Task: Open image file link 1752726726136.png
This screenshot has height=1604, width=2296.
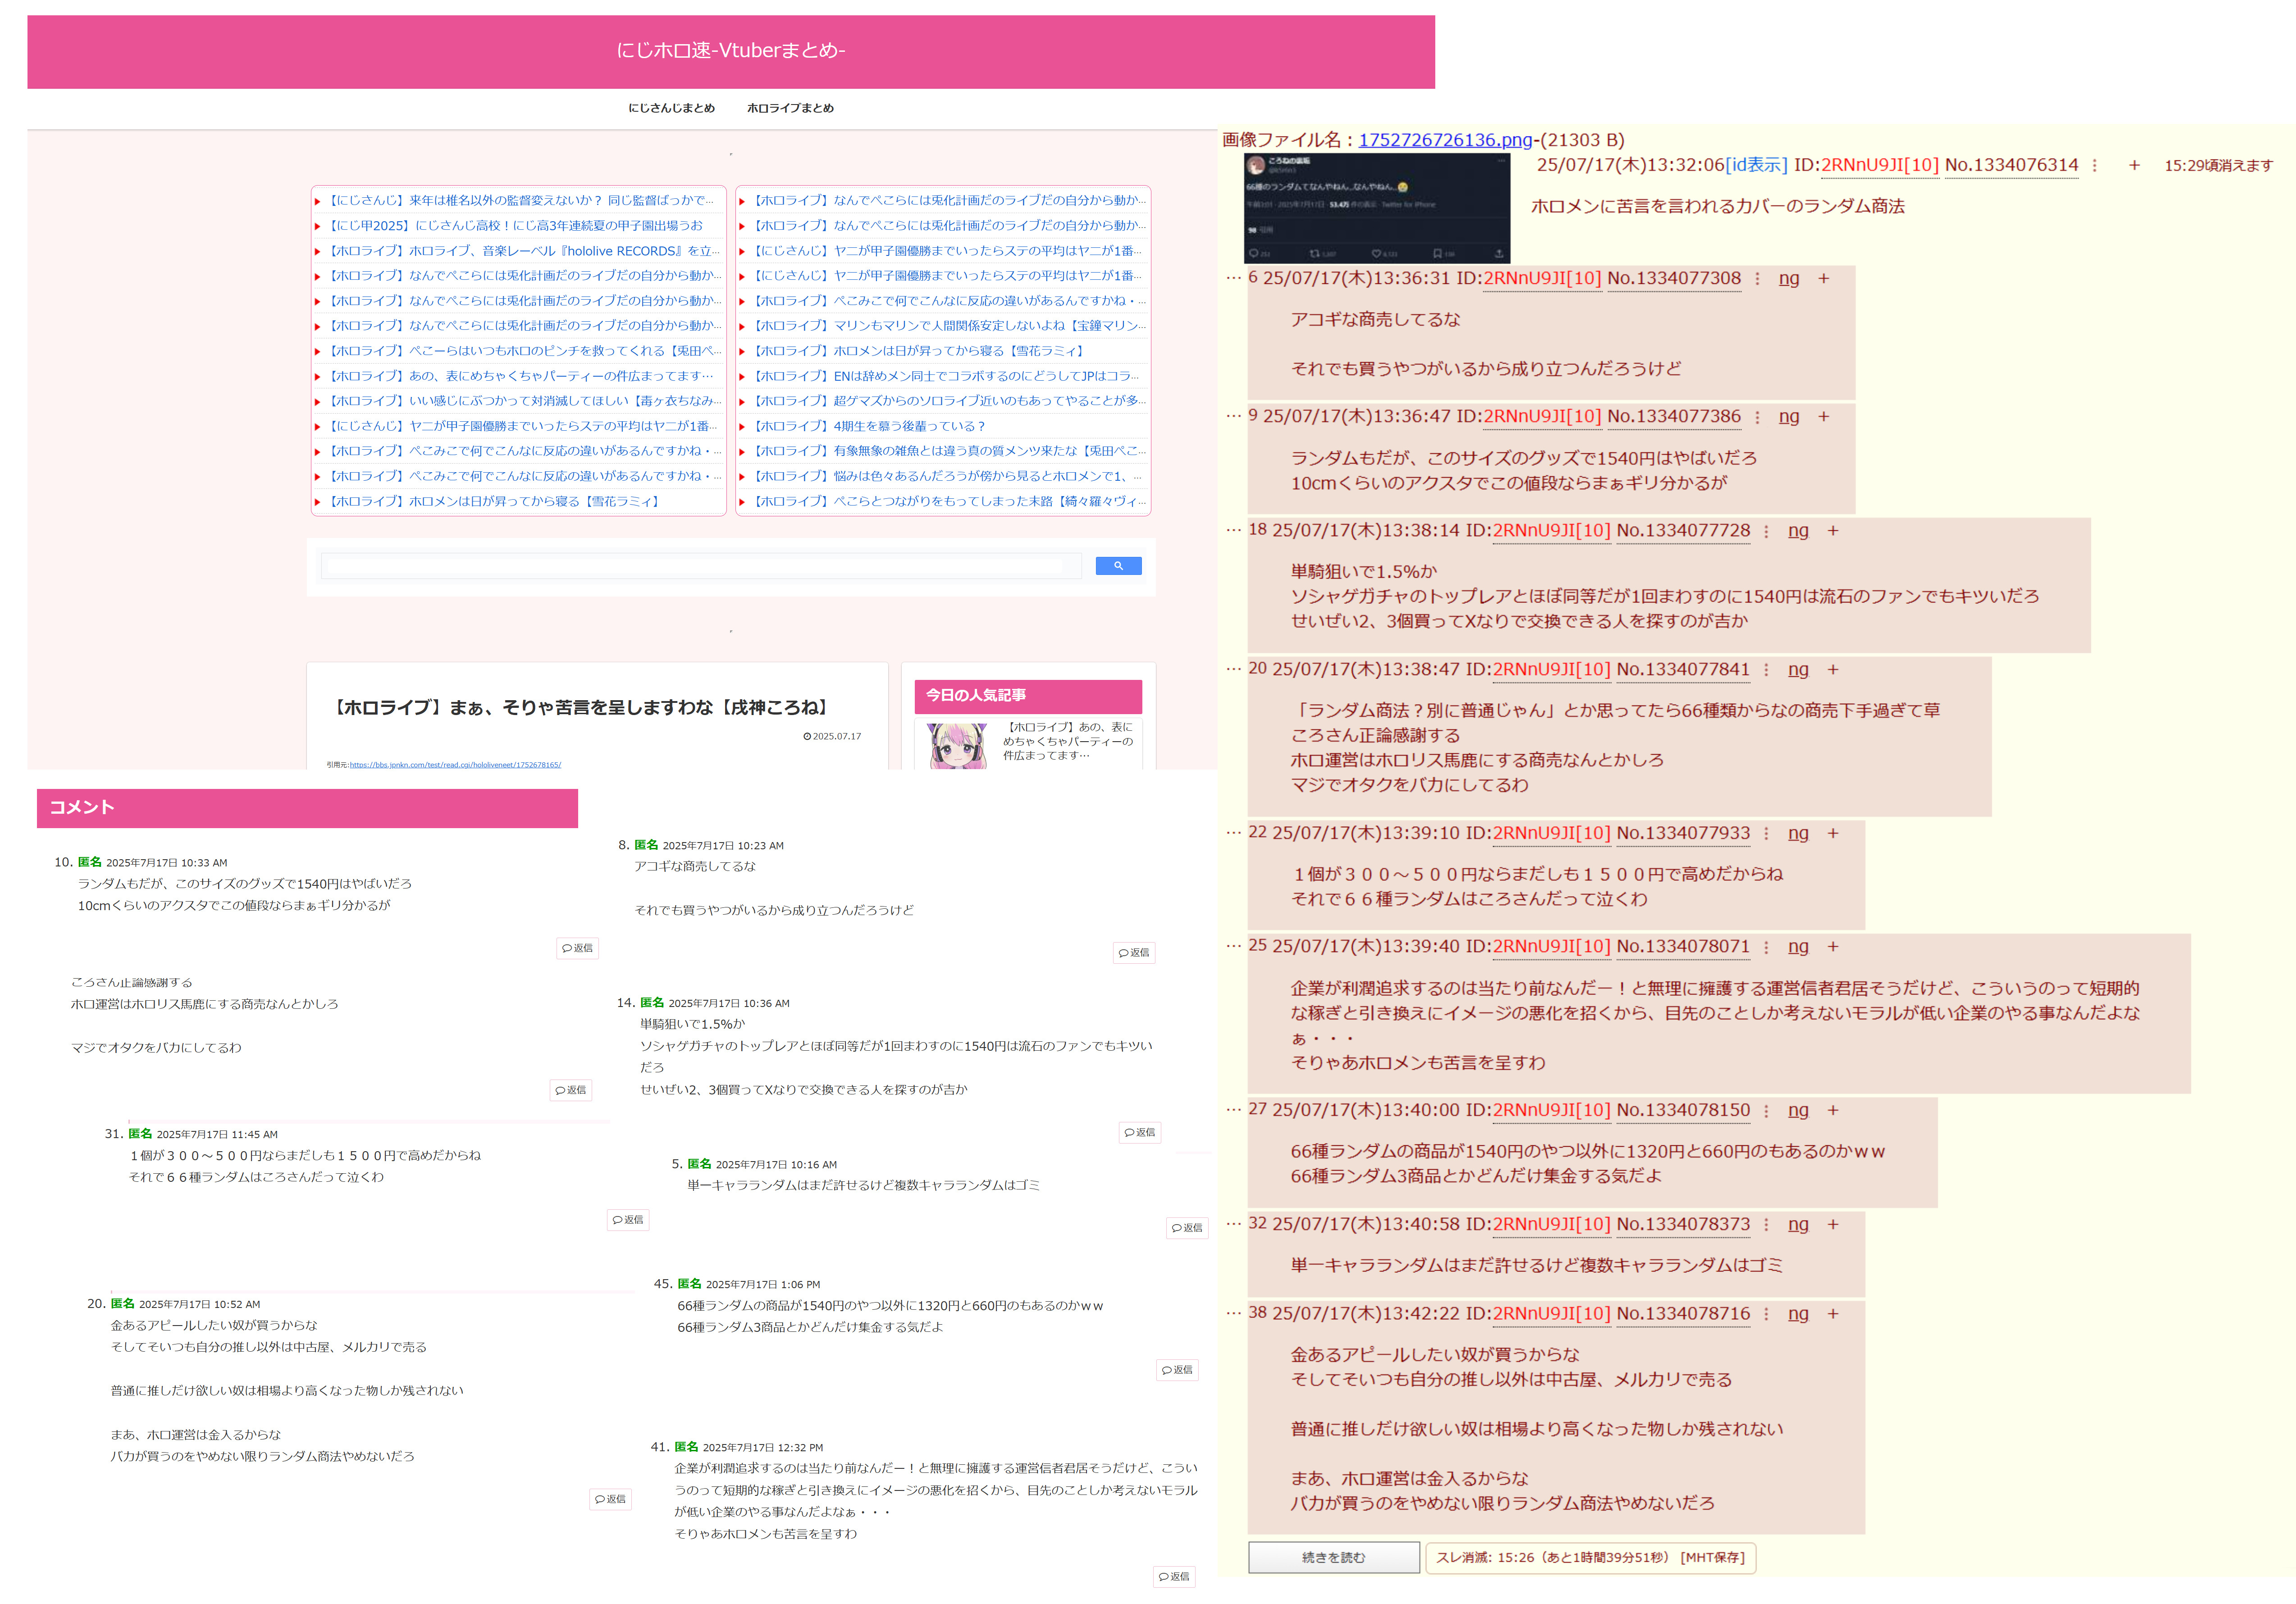Action: (x=1445, y=140)
